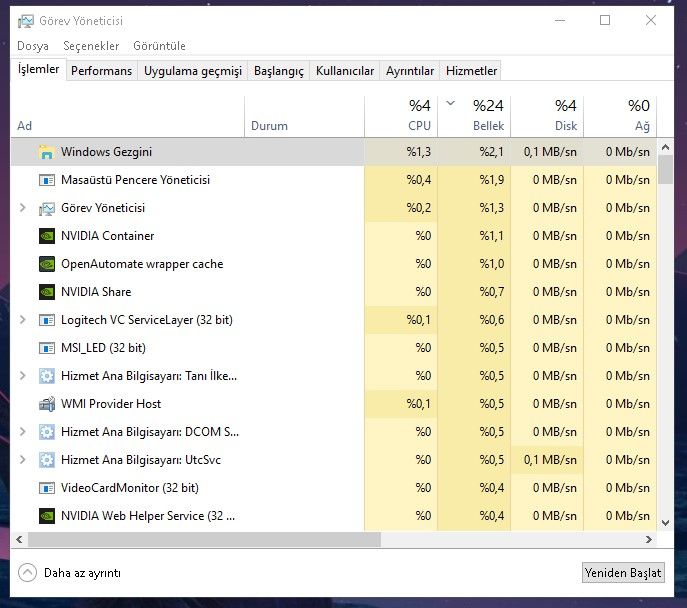Viewport: 687px width, 608px height.
Task: Click the MSI_LED process icon
Action: [x=46, y=348]
